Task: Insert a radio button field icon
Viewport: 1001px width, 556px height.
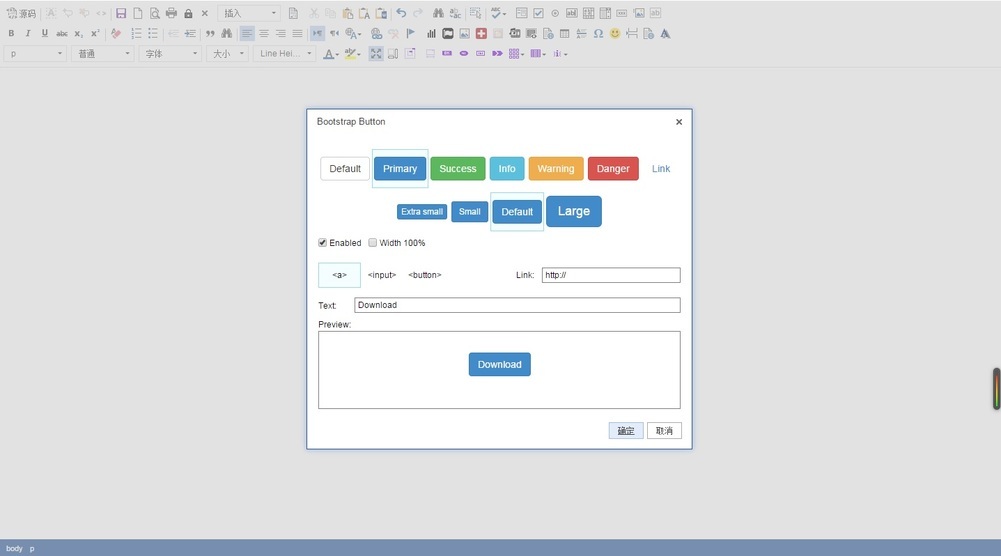Action: pyautogui.click(x=555, y=13)
